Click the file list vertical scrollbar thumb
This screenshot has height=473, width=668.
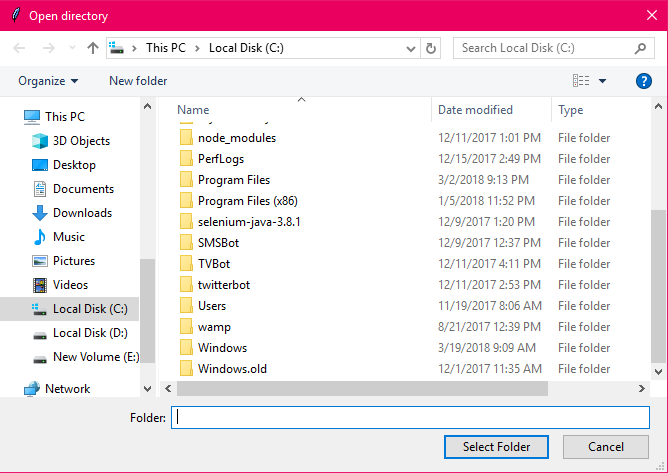pos(658,286)
